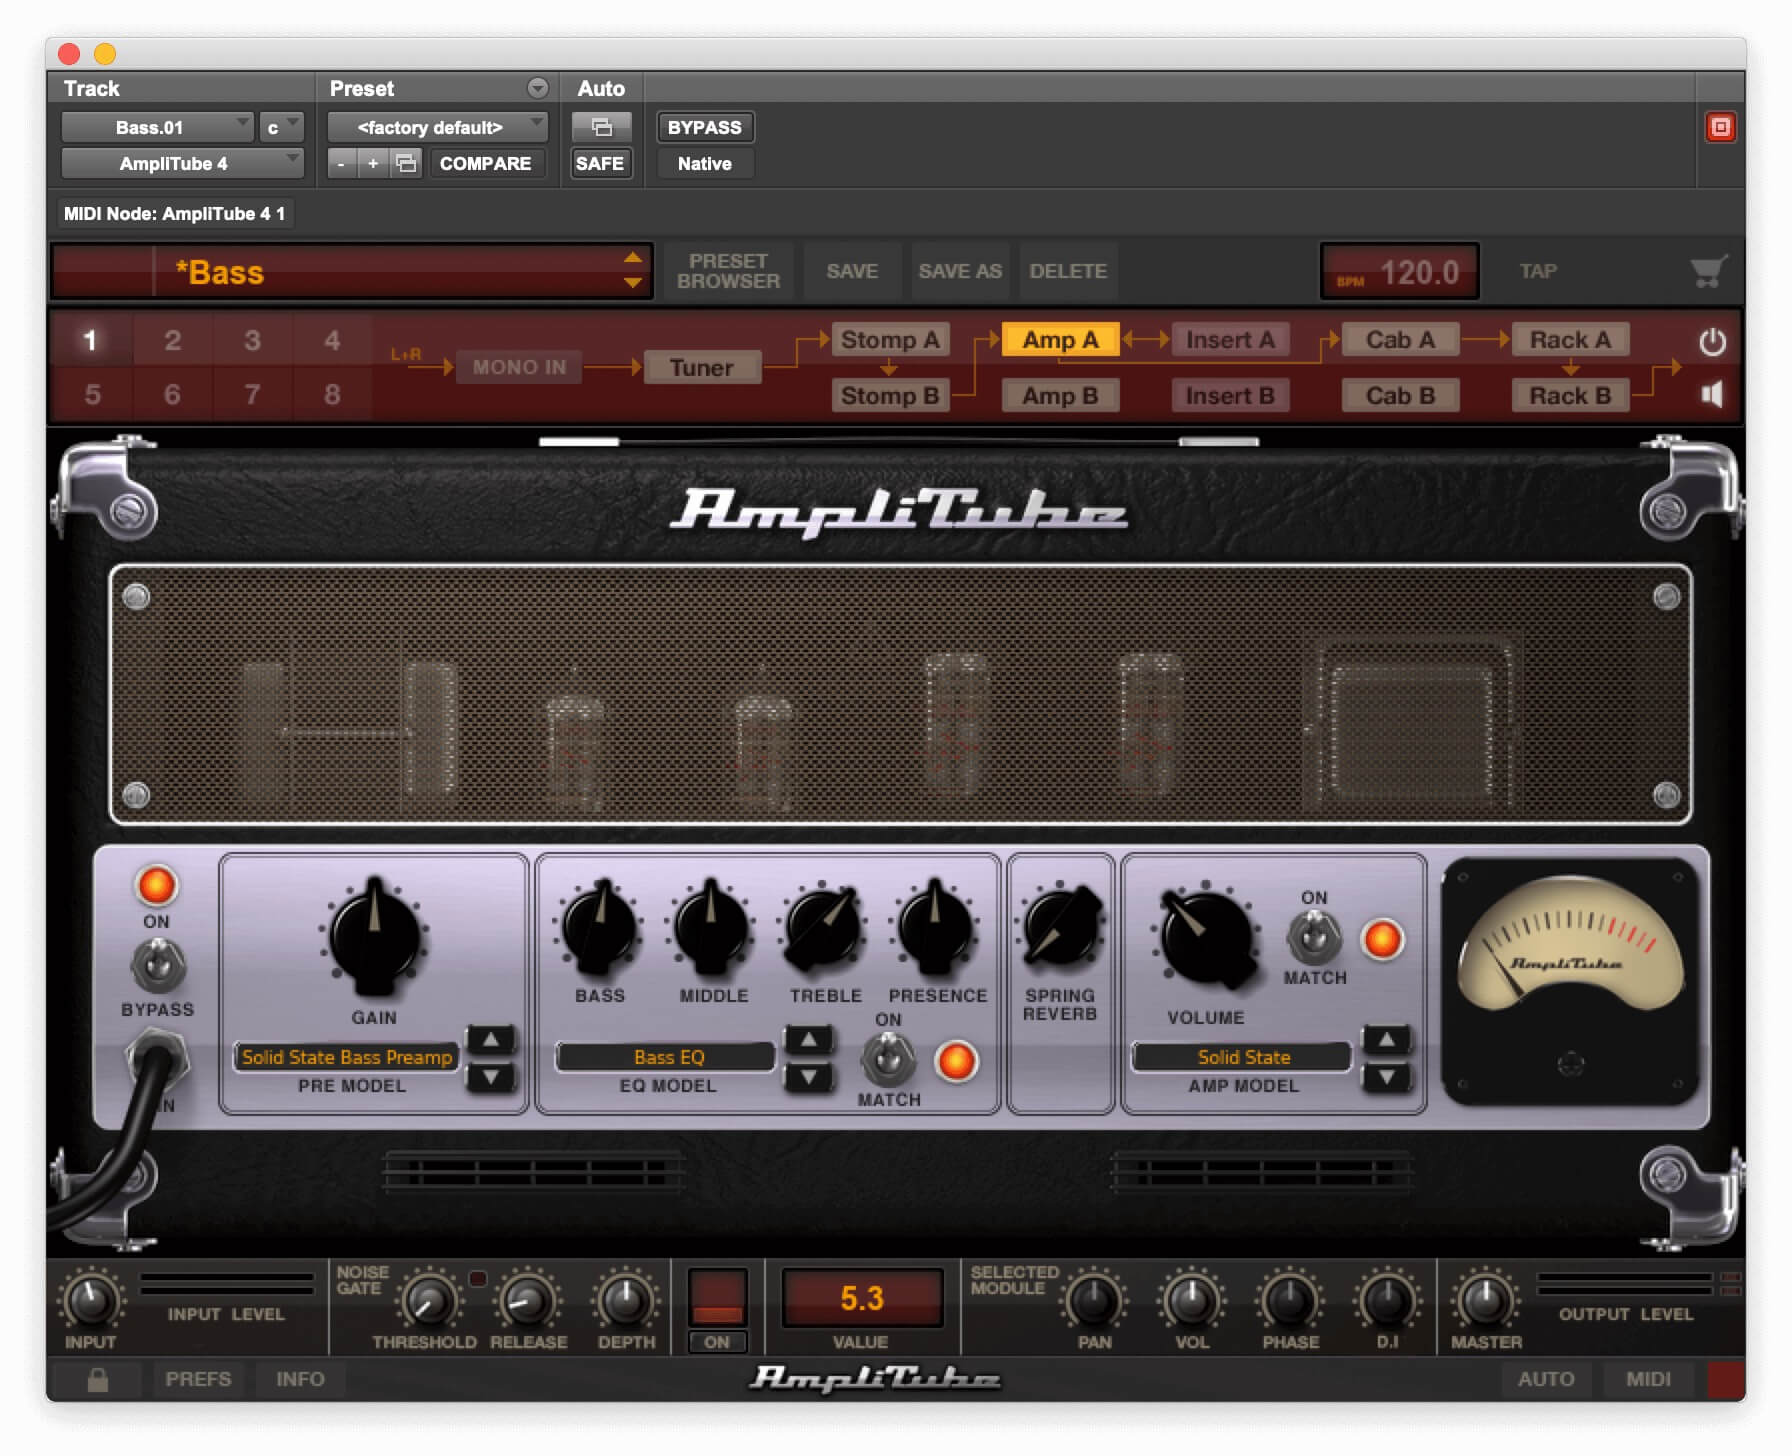Toggle the plug-in BYPASS button
This screenshot has height=1456, width=1792.
click(x=704, y=127)
